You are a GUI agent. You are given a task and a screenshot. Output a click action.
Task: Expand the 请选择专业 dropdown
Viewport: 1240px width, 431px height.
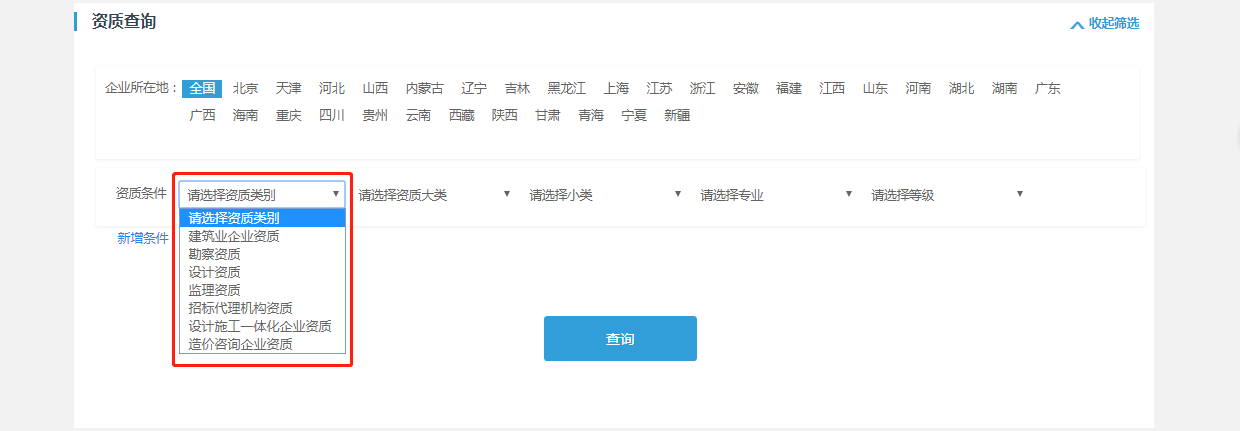coord(776,195)
